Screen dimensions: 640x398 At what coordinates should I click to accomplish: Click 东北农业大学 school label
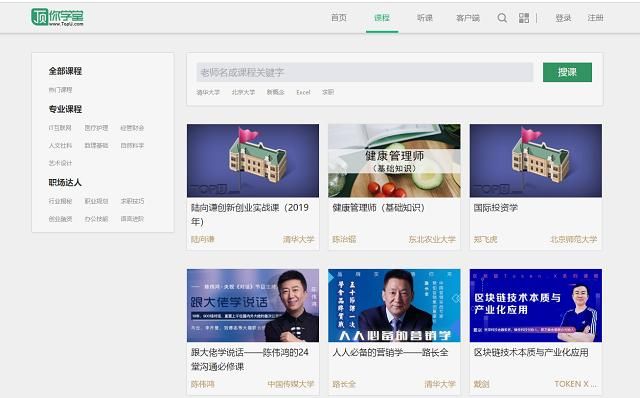click(x=432, y=240)
